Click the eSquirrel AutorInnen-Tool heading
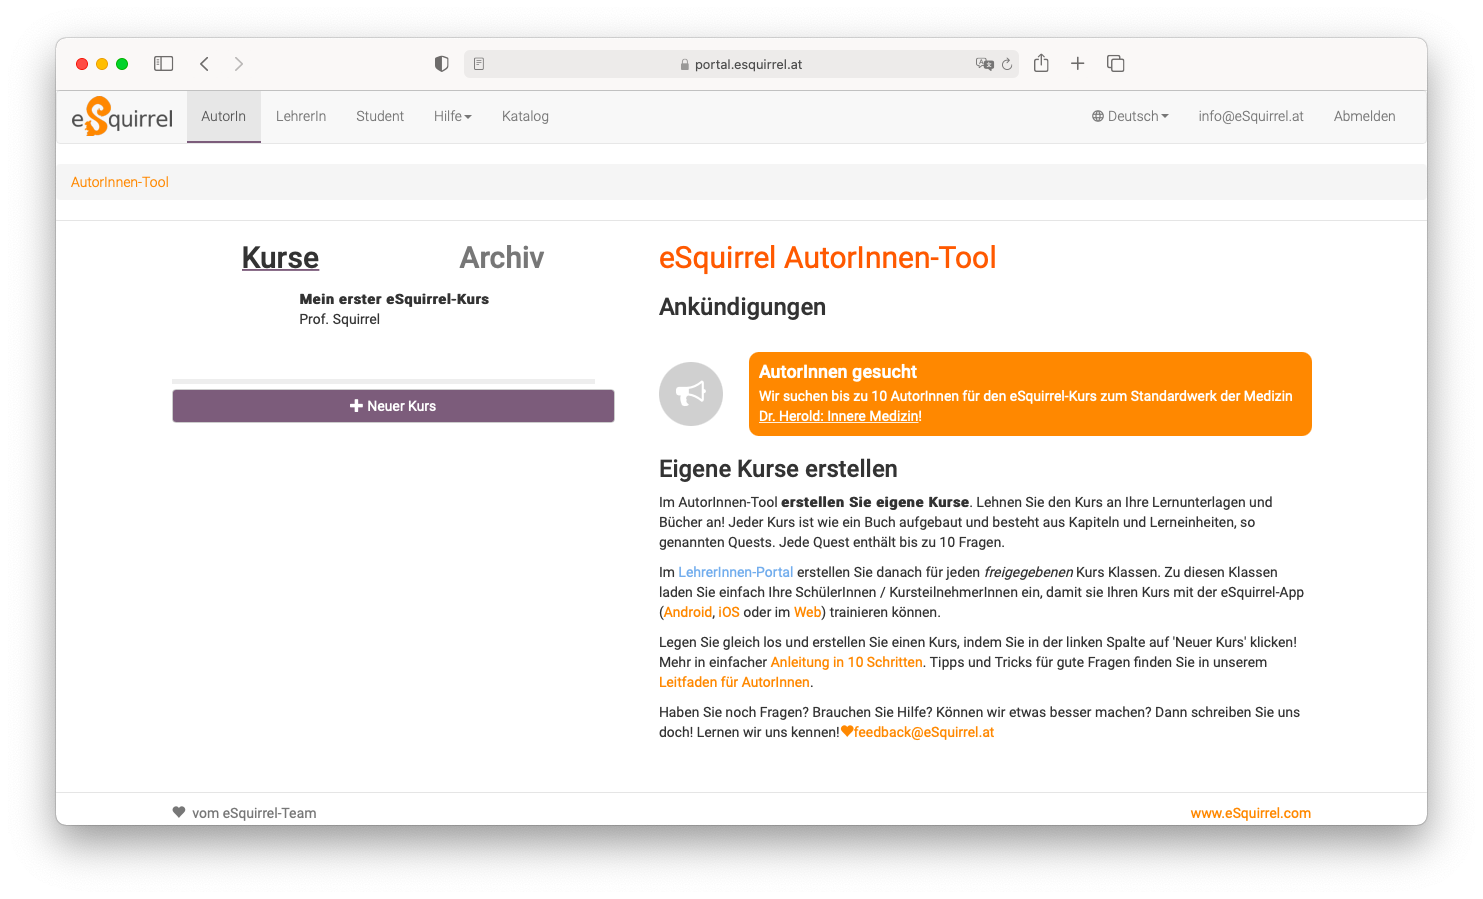This screenshot has height=899, width=1483. (x=827, y=258)
